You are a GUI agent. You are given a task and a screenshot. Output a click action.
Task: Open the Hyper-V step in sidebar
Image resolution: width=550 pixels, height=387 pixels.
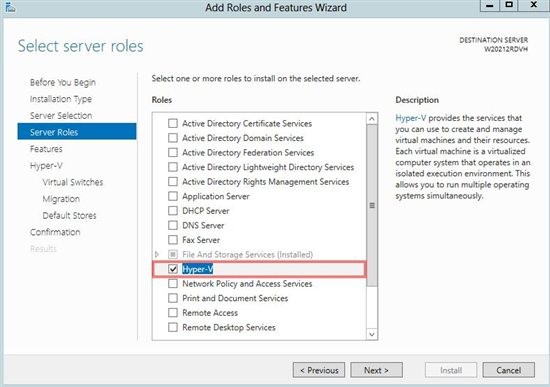tap(46, 166)
